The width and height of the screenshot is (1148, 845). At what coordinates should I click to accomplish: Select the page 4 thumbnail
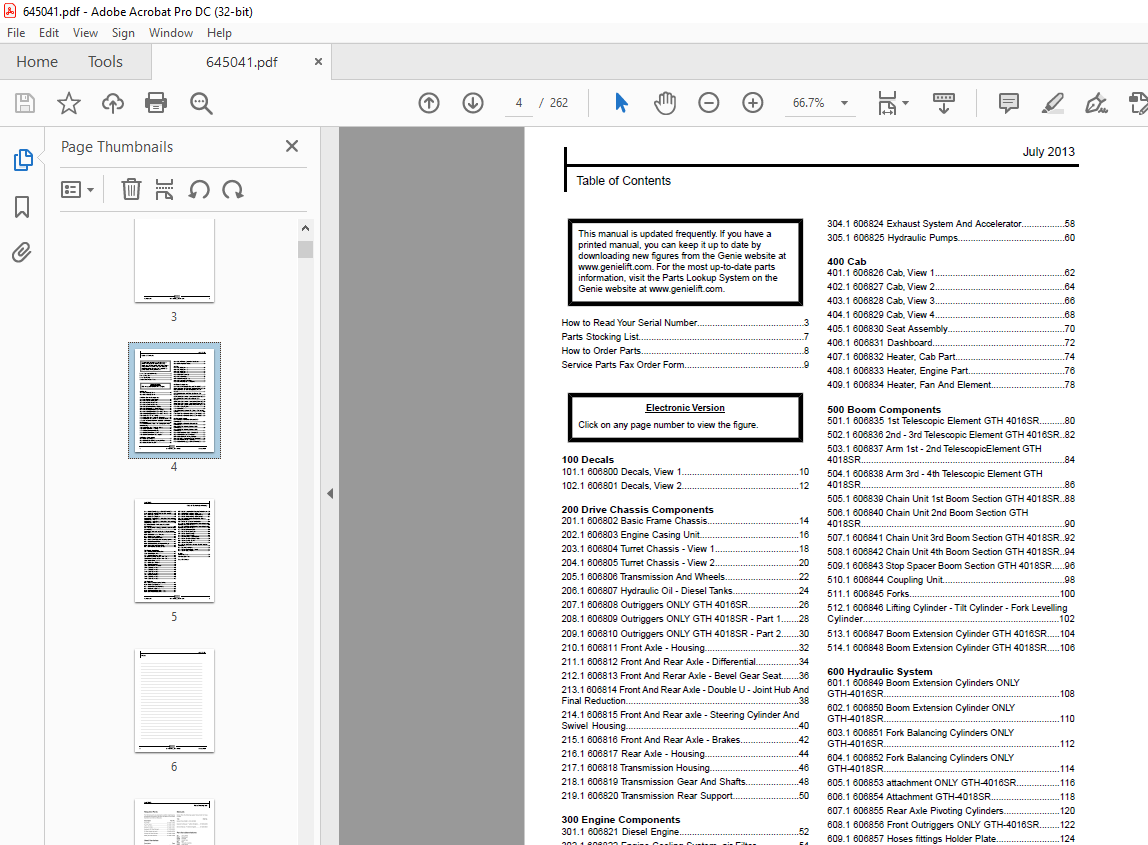[174, 401]
